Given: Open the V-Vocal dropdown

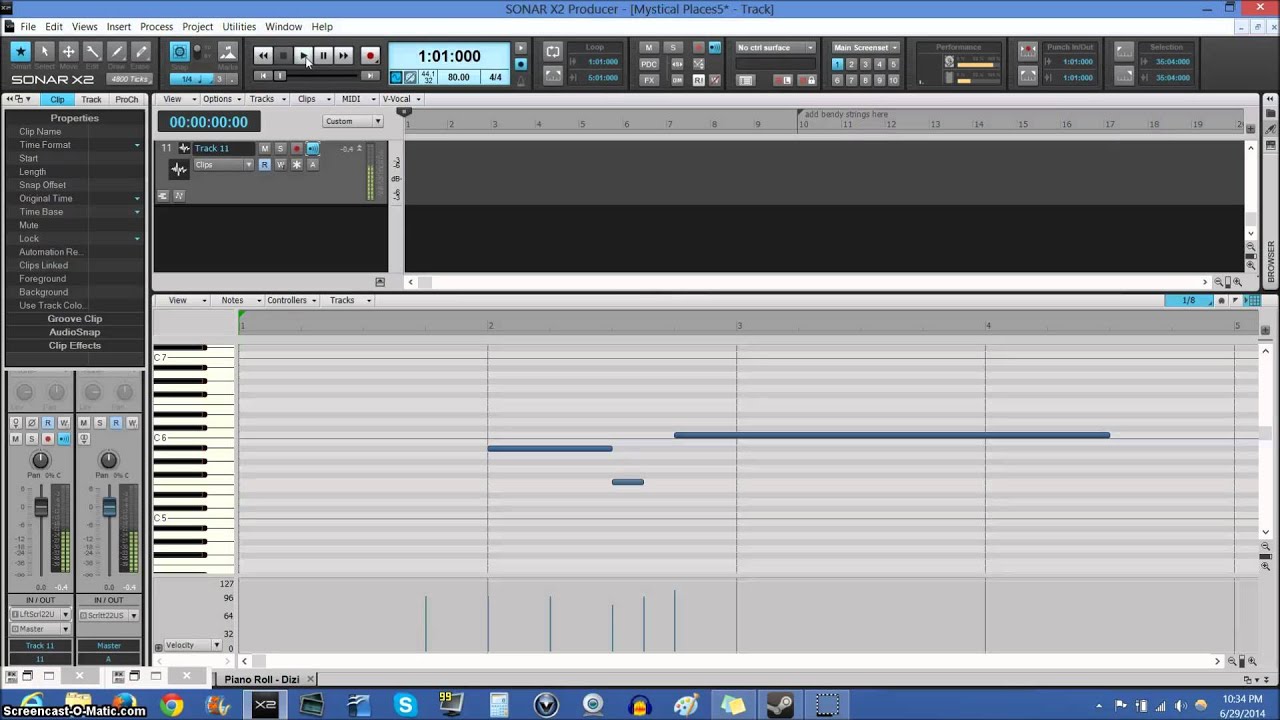Looking at the screenshot, I should coord(401,99).
